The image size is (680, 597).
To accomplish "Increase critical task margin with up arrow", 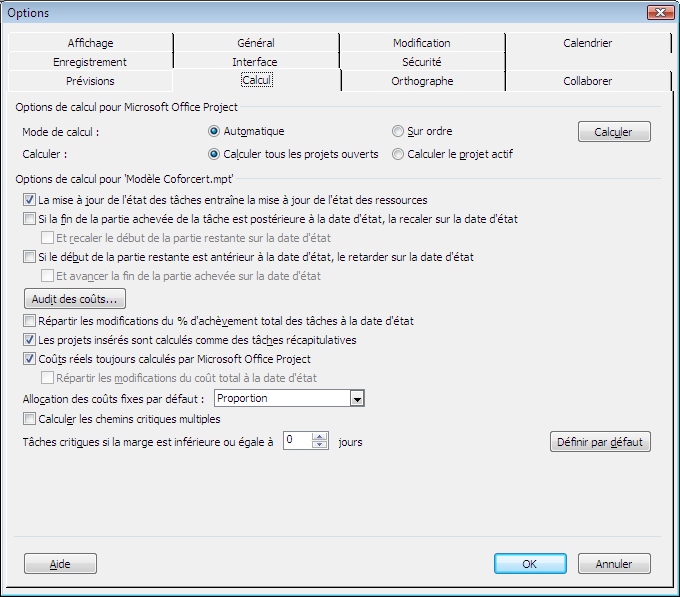I will (320, 436).
